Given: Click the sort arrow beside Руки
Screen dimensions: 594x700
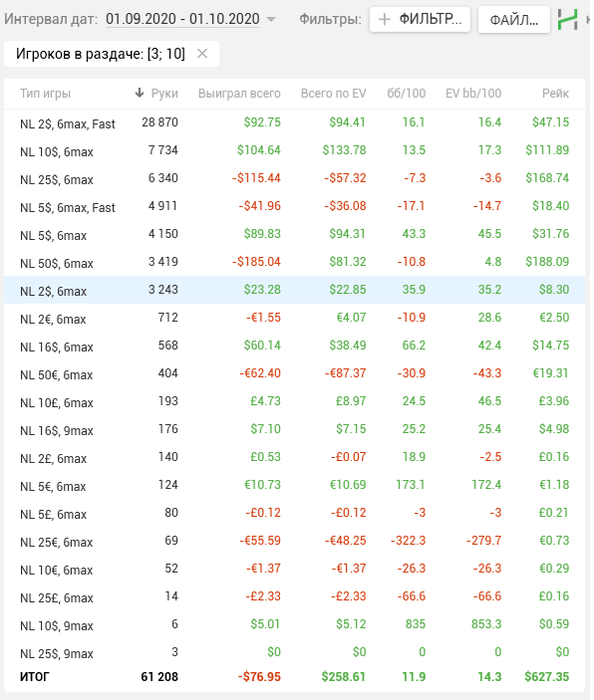Looking at the screenshot, I should click(x=139, y=93).
